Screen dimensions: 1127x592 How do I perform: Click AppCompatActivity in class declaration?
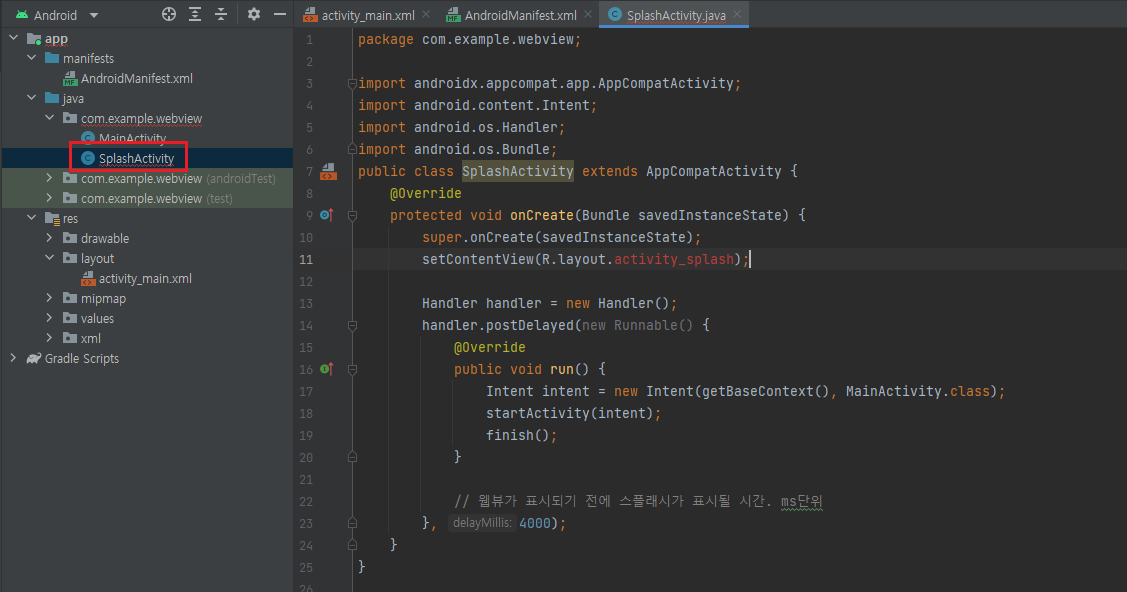(713, 171)
